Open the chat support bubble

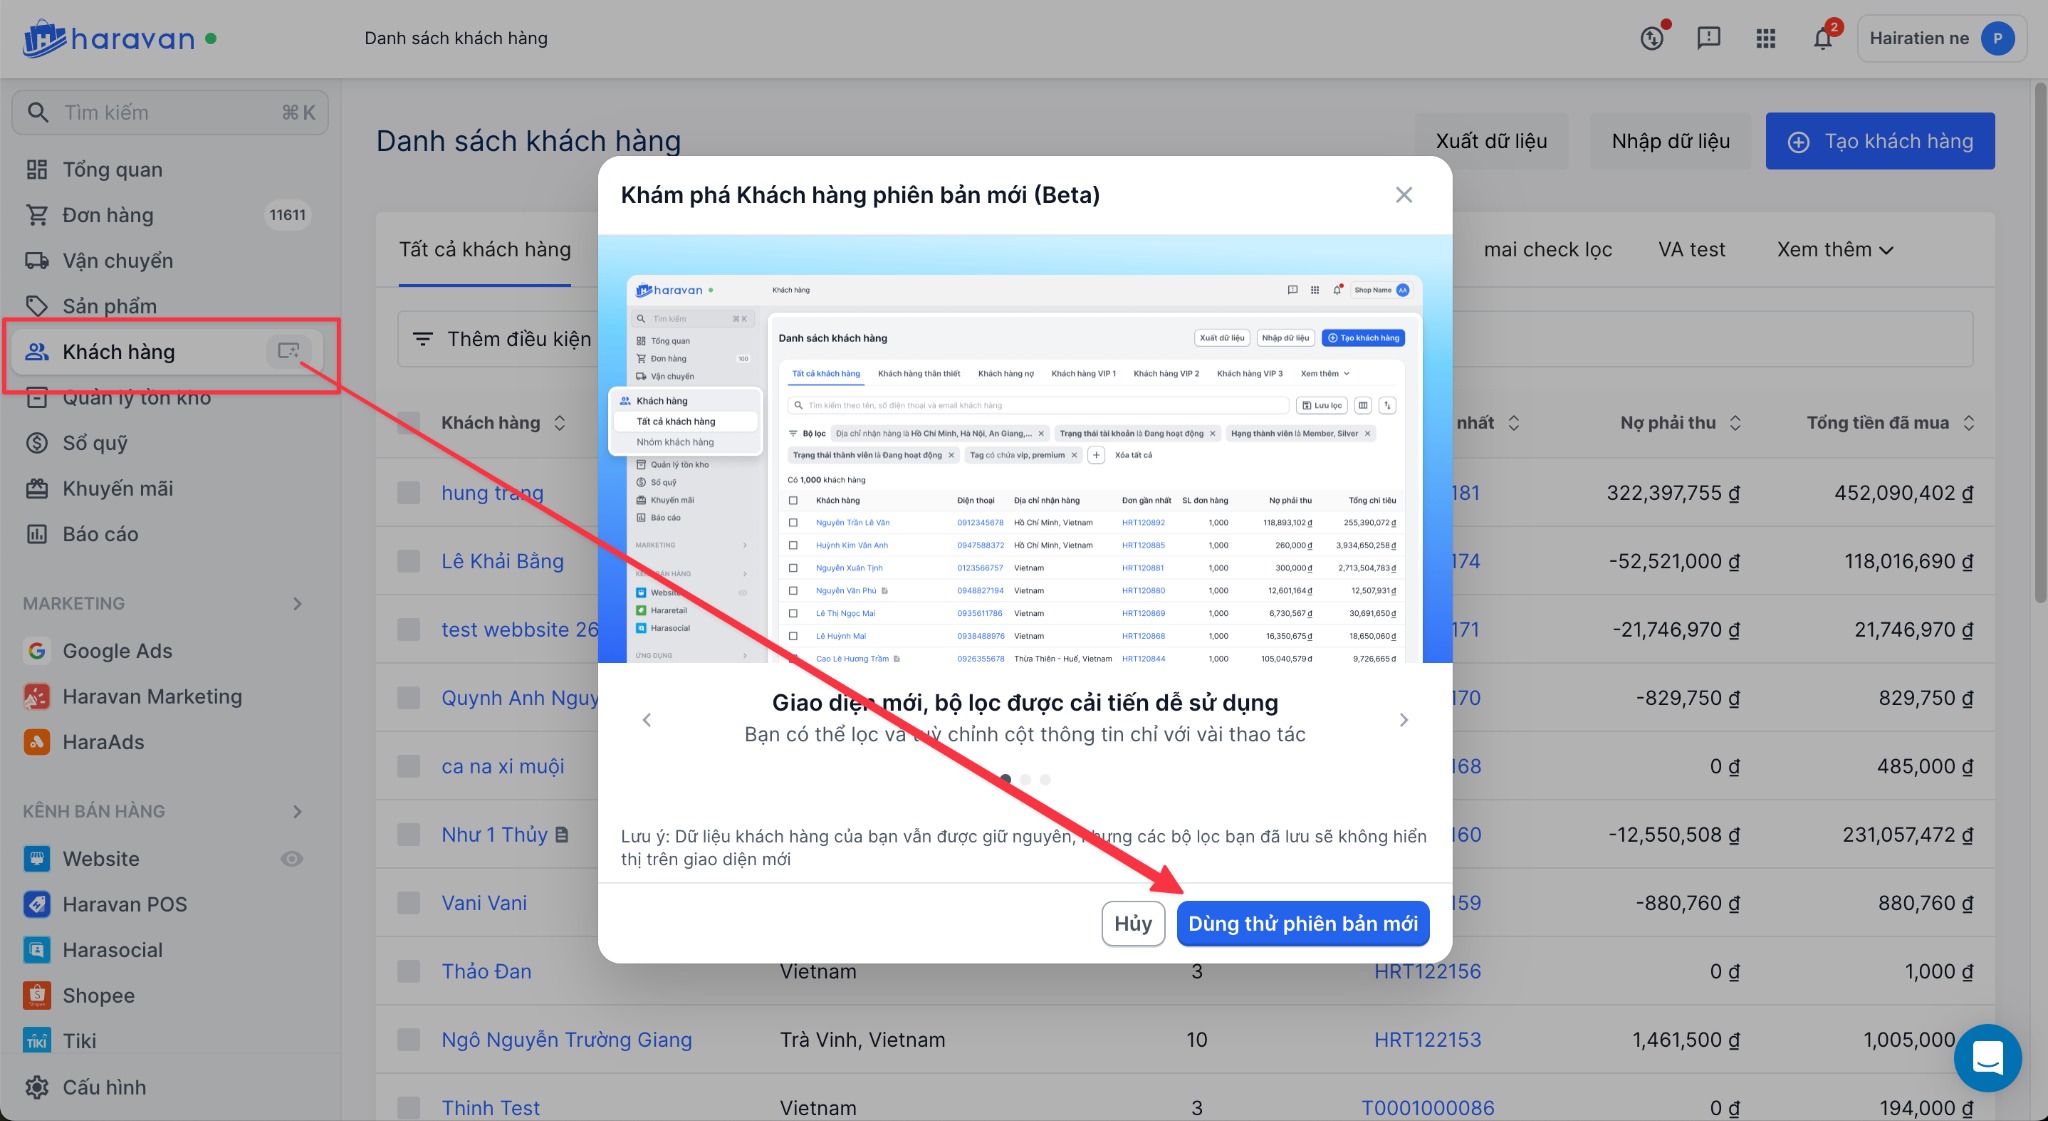click(1987, 1057)
